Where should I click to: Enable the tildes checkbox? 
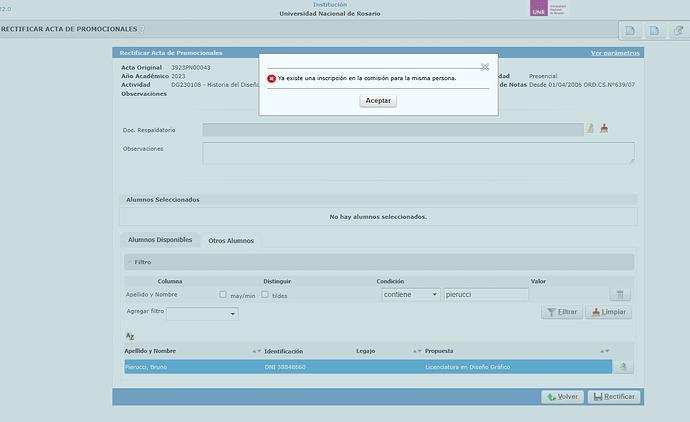[265, 294]
